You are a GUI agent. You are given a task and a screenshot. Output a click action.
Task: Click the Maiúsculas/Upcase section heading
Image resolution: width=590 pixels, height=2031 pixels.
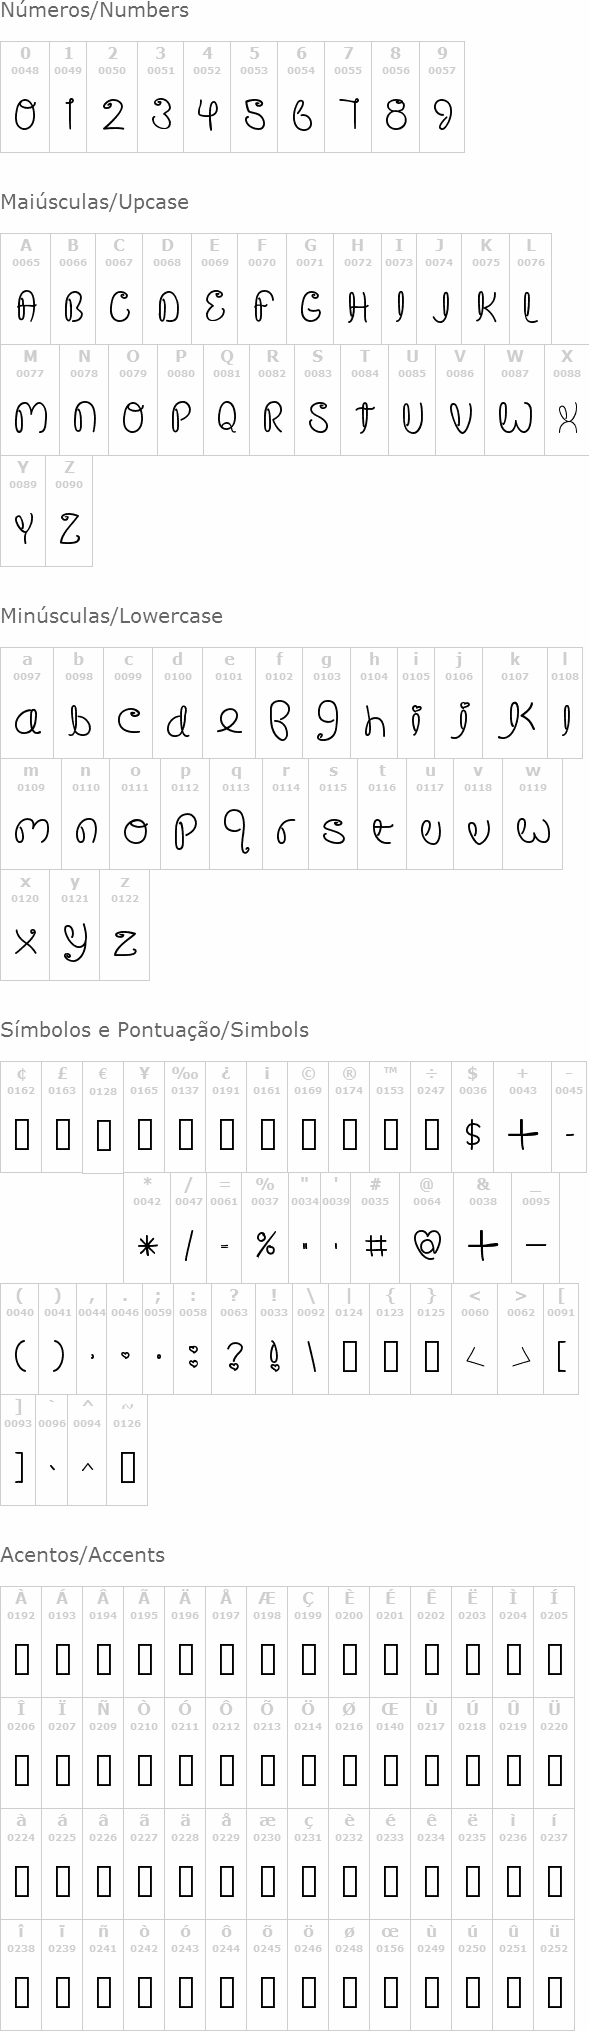tap(95, 202)
